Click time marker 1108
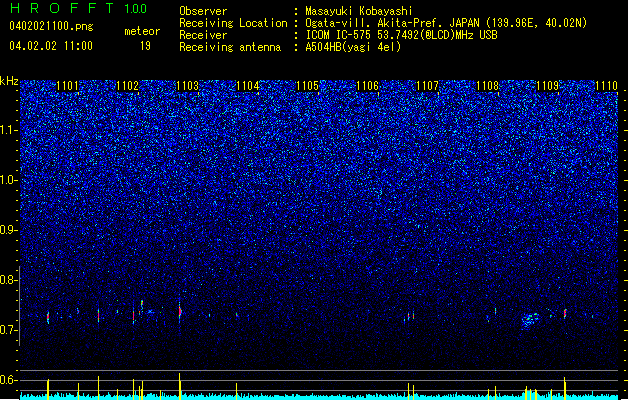The width and height of the screenshot is (629, 400). pos(487,86)
